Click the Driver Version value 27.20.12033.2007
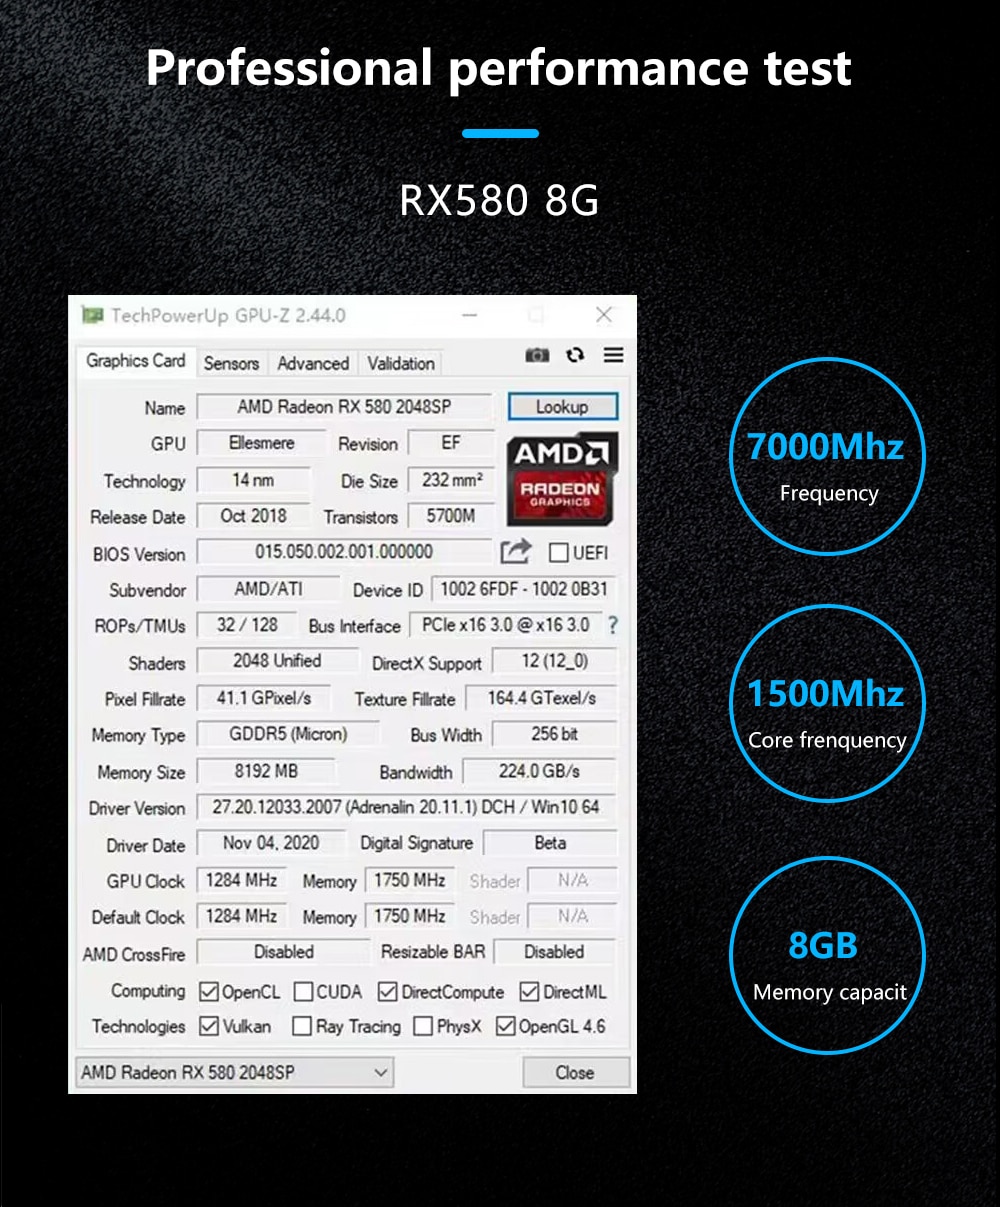Image resolution: width=1000 pixels, height=1207 pixels. pyautogui.click(x=406, y=807)
